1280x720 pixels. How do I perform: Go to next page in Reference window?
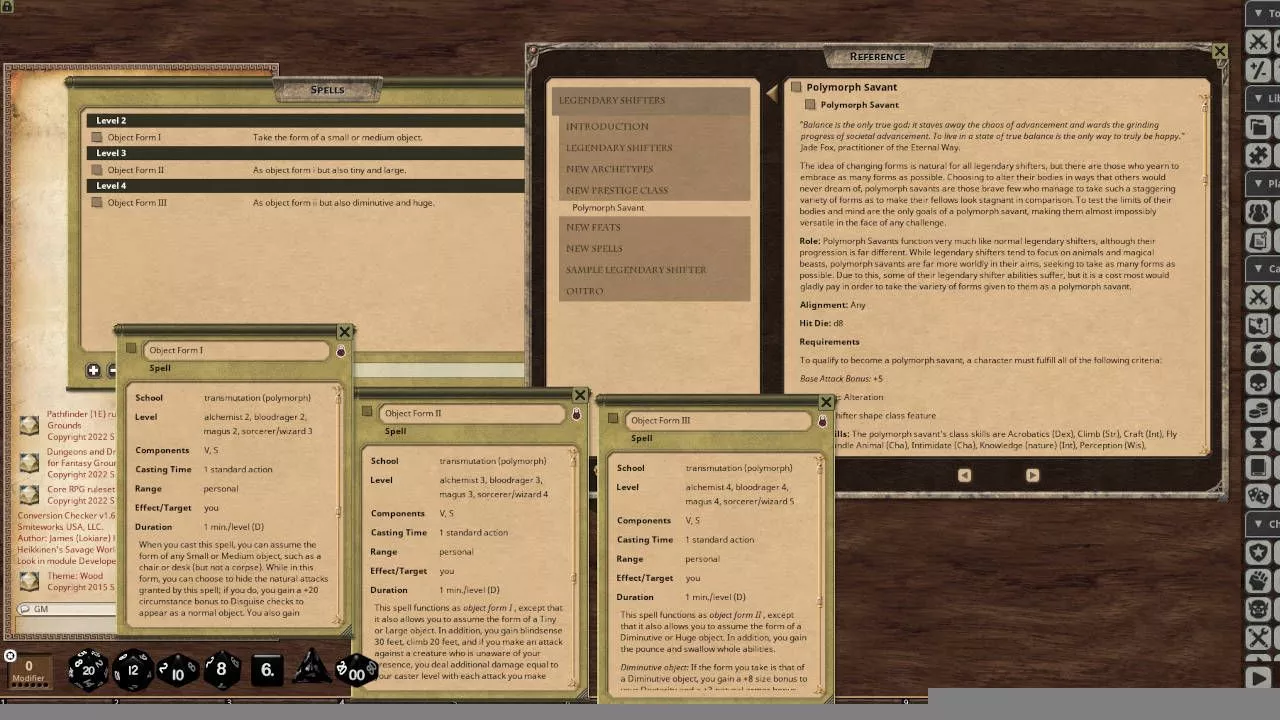pos(1032,475)
